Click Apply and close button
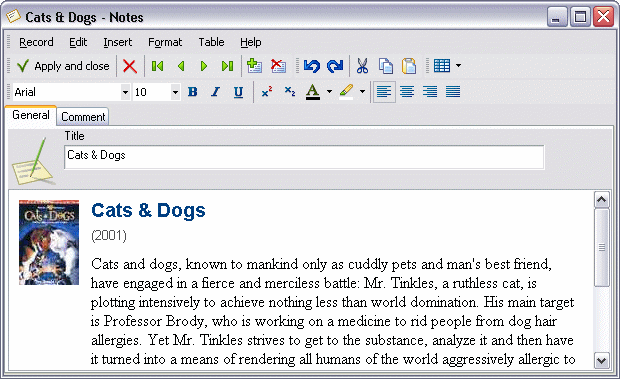 click(x=63, y=66)
